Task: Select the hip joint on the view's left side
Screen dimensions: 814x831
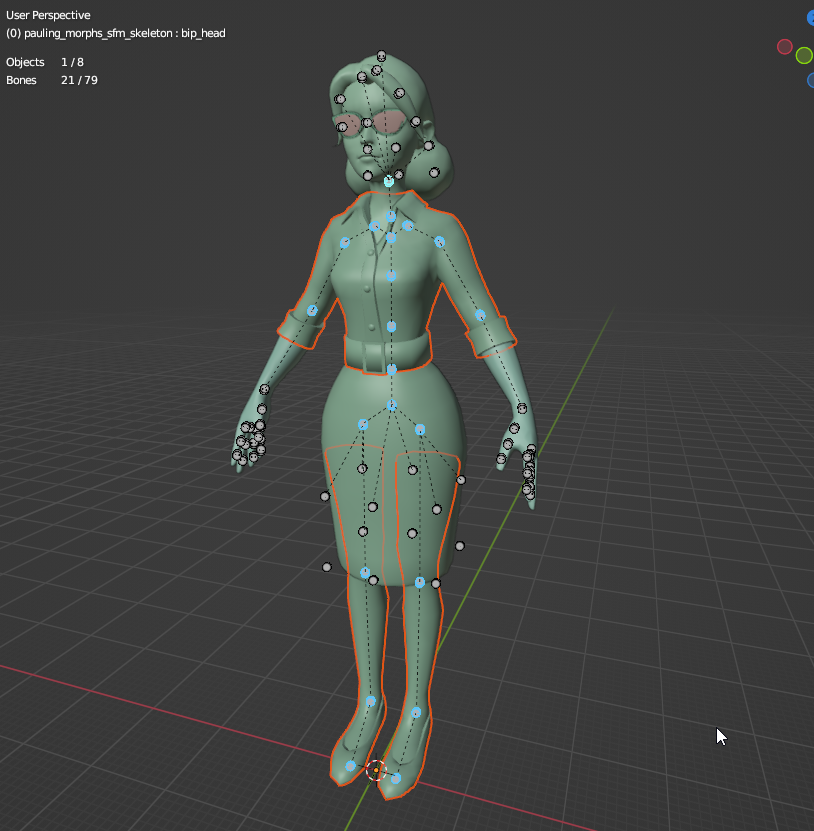Action: 363,425
